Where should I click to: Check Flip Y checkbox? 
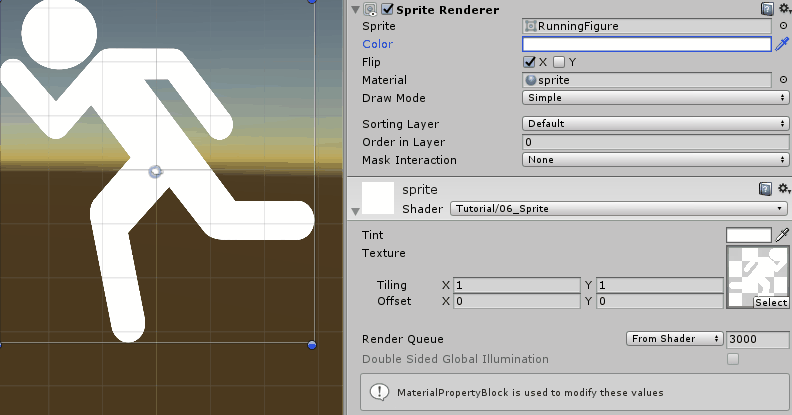[559, 62]
